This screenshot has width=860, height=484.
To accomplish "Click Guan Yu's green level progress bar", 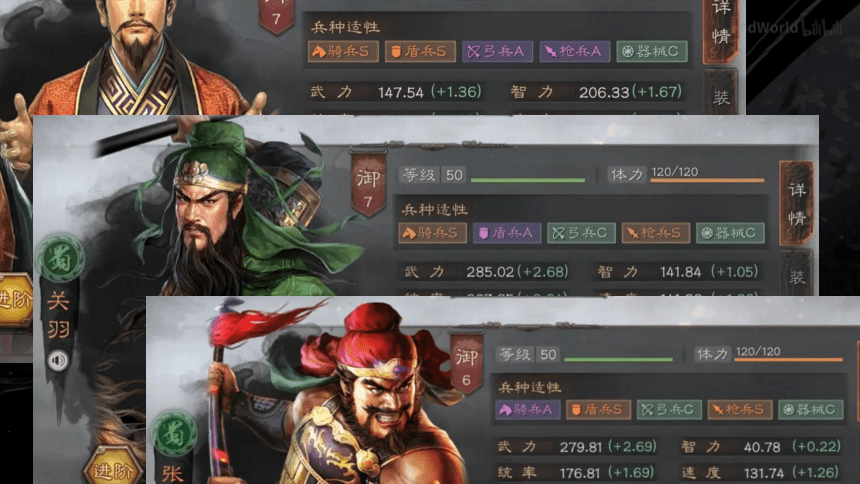I will [x=528, y=180].
